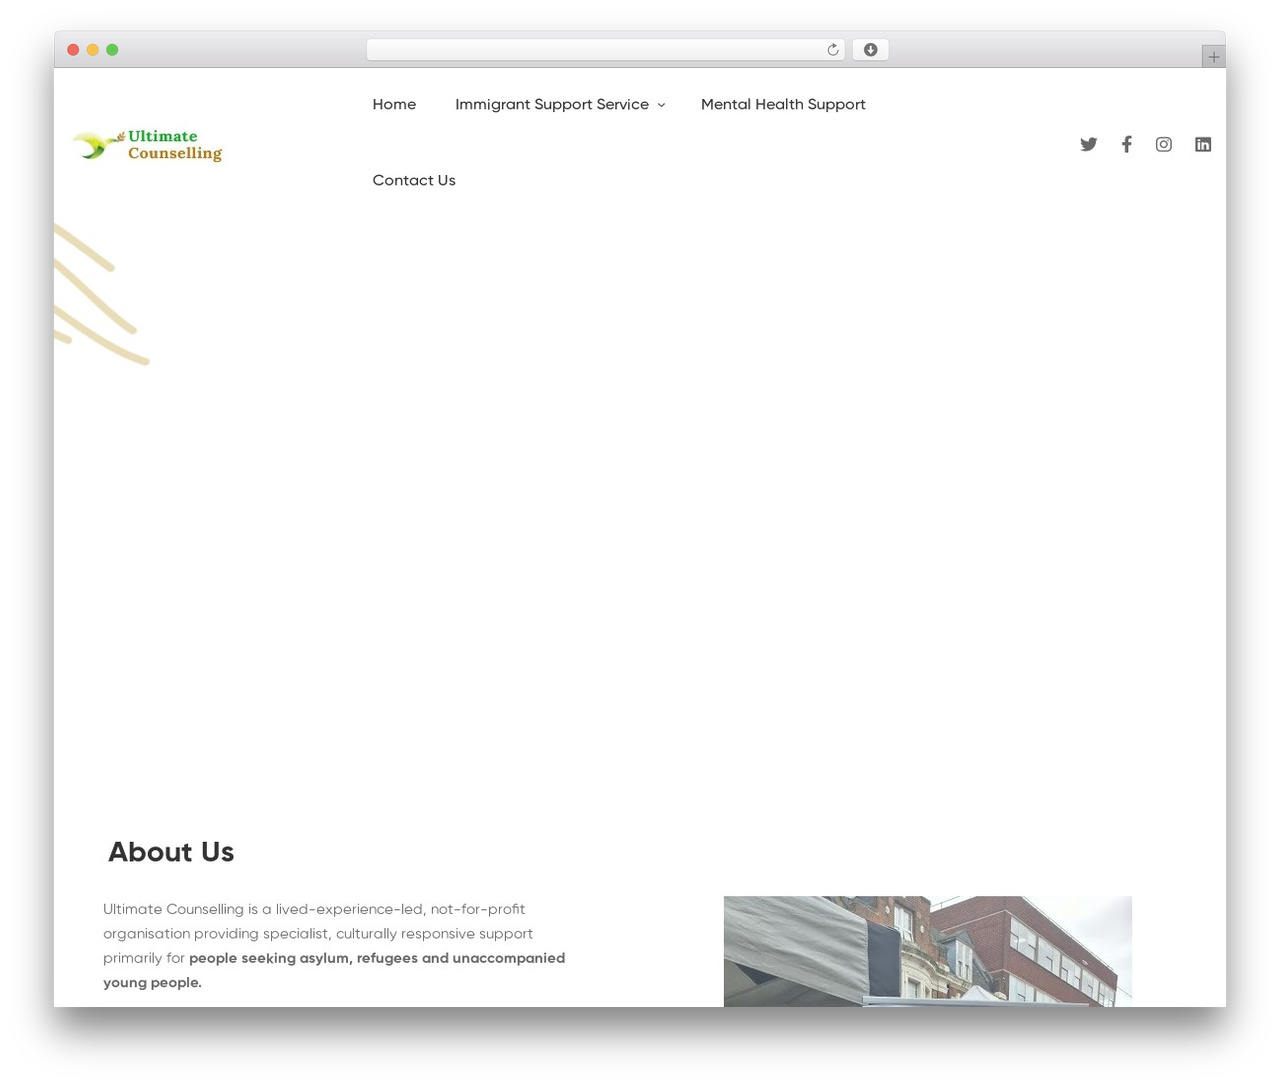Minimize the window with the yellow button
The image size is (1280, 1084).
coord(92,50)
